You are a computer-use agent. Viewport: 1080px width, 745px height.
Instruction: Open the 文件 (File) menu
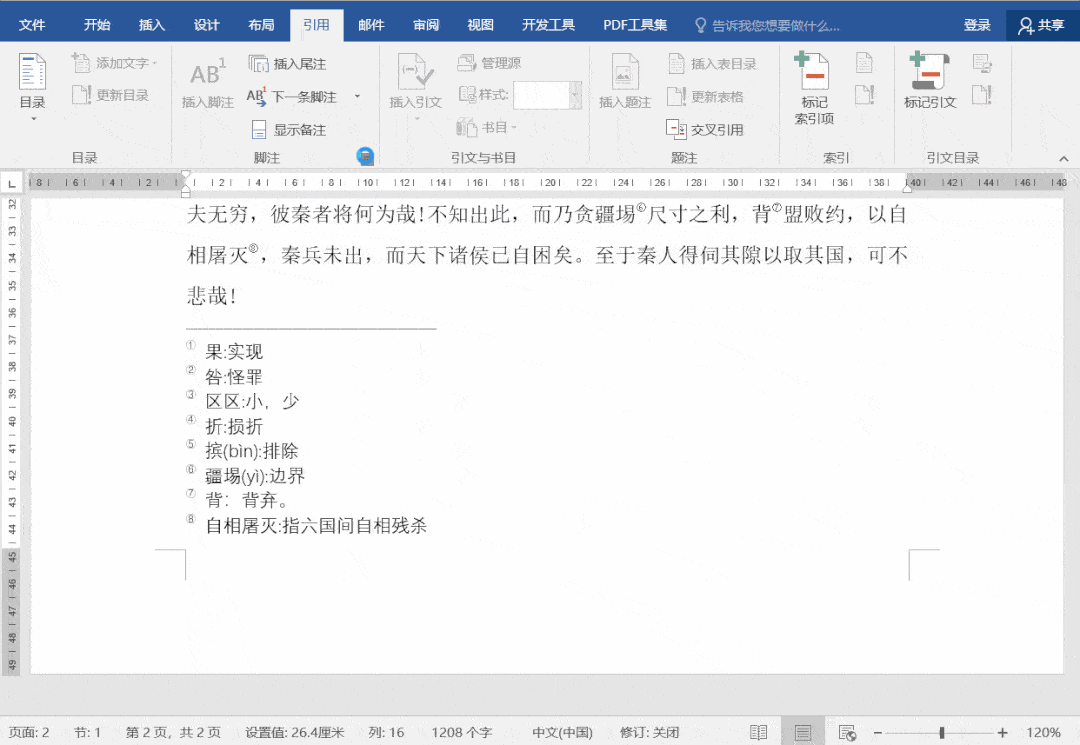click(32, 25)
